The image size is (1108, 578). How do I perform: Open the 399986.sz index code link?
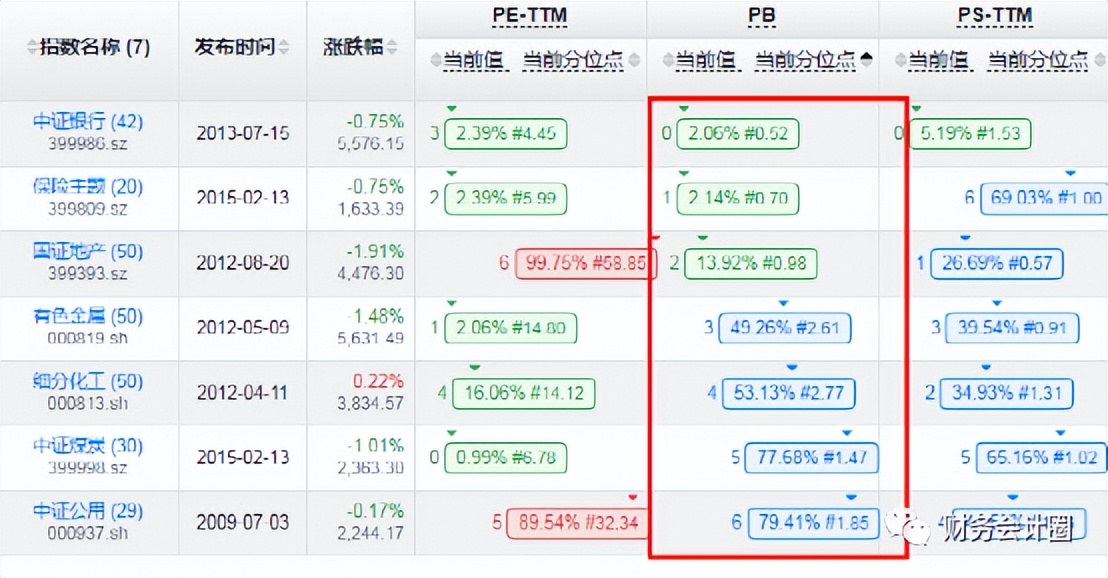pyautogui.click(x=87, y=140)
